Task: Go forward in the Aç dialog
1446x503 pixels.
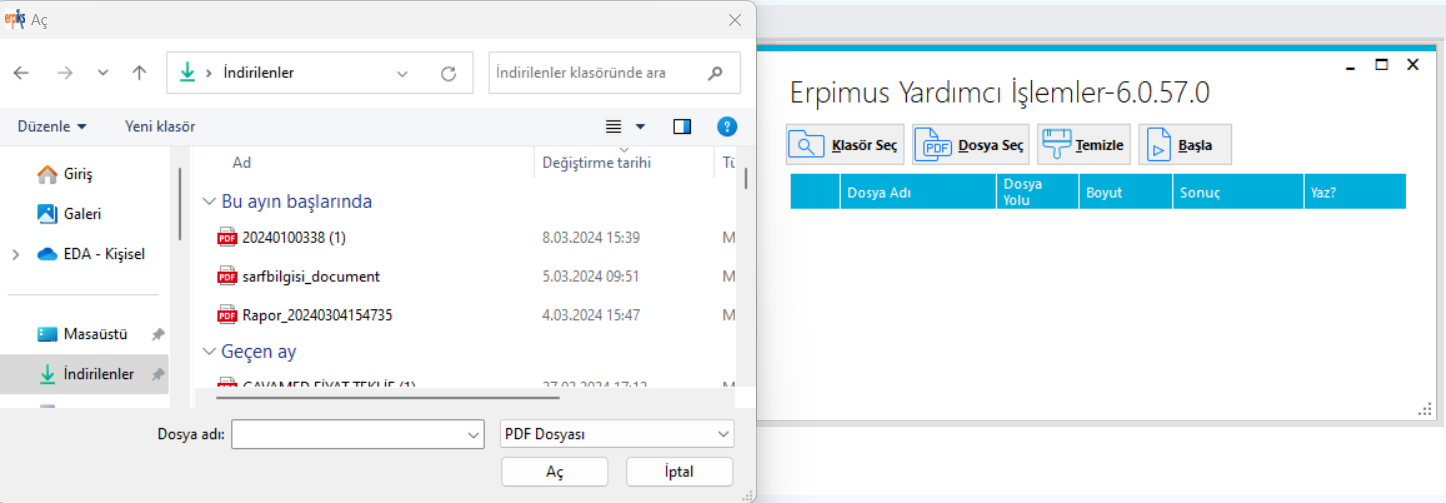Action: click(x=65, y=73)
